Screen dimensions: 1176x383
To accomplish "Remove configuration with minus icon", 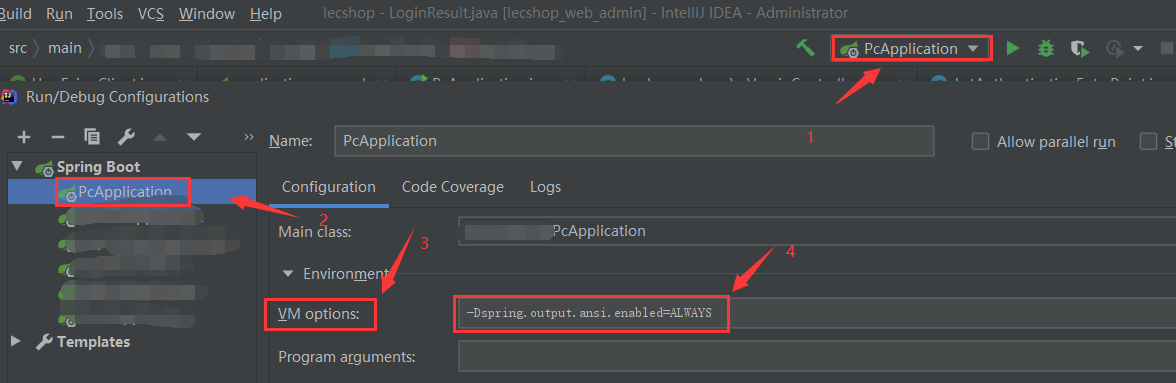I will point(58,136).
